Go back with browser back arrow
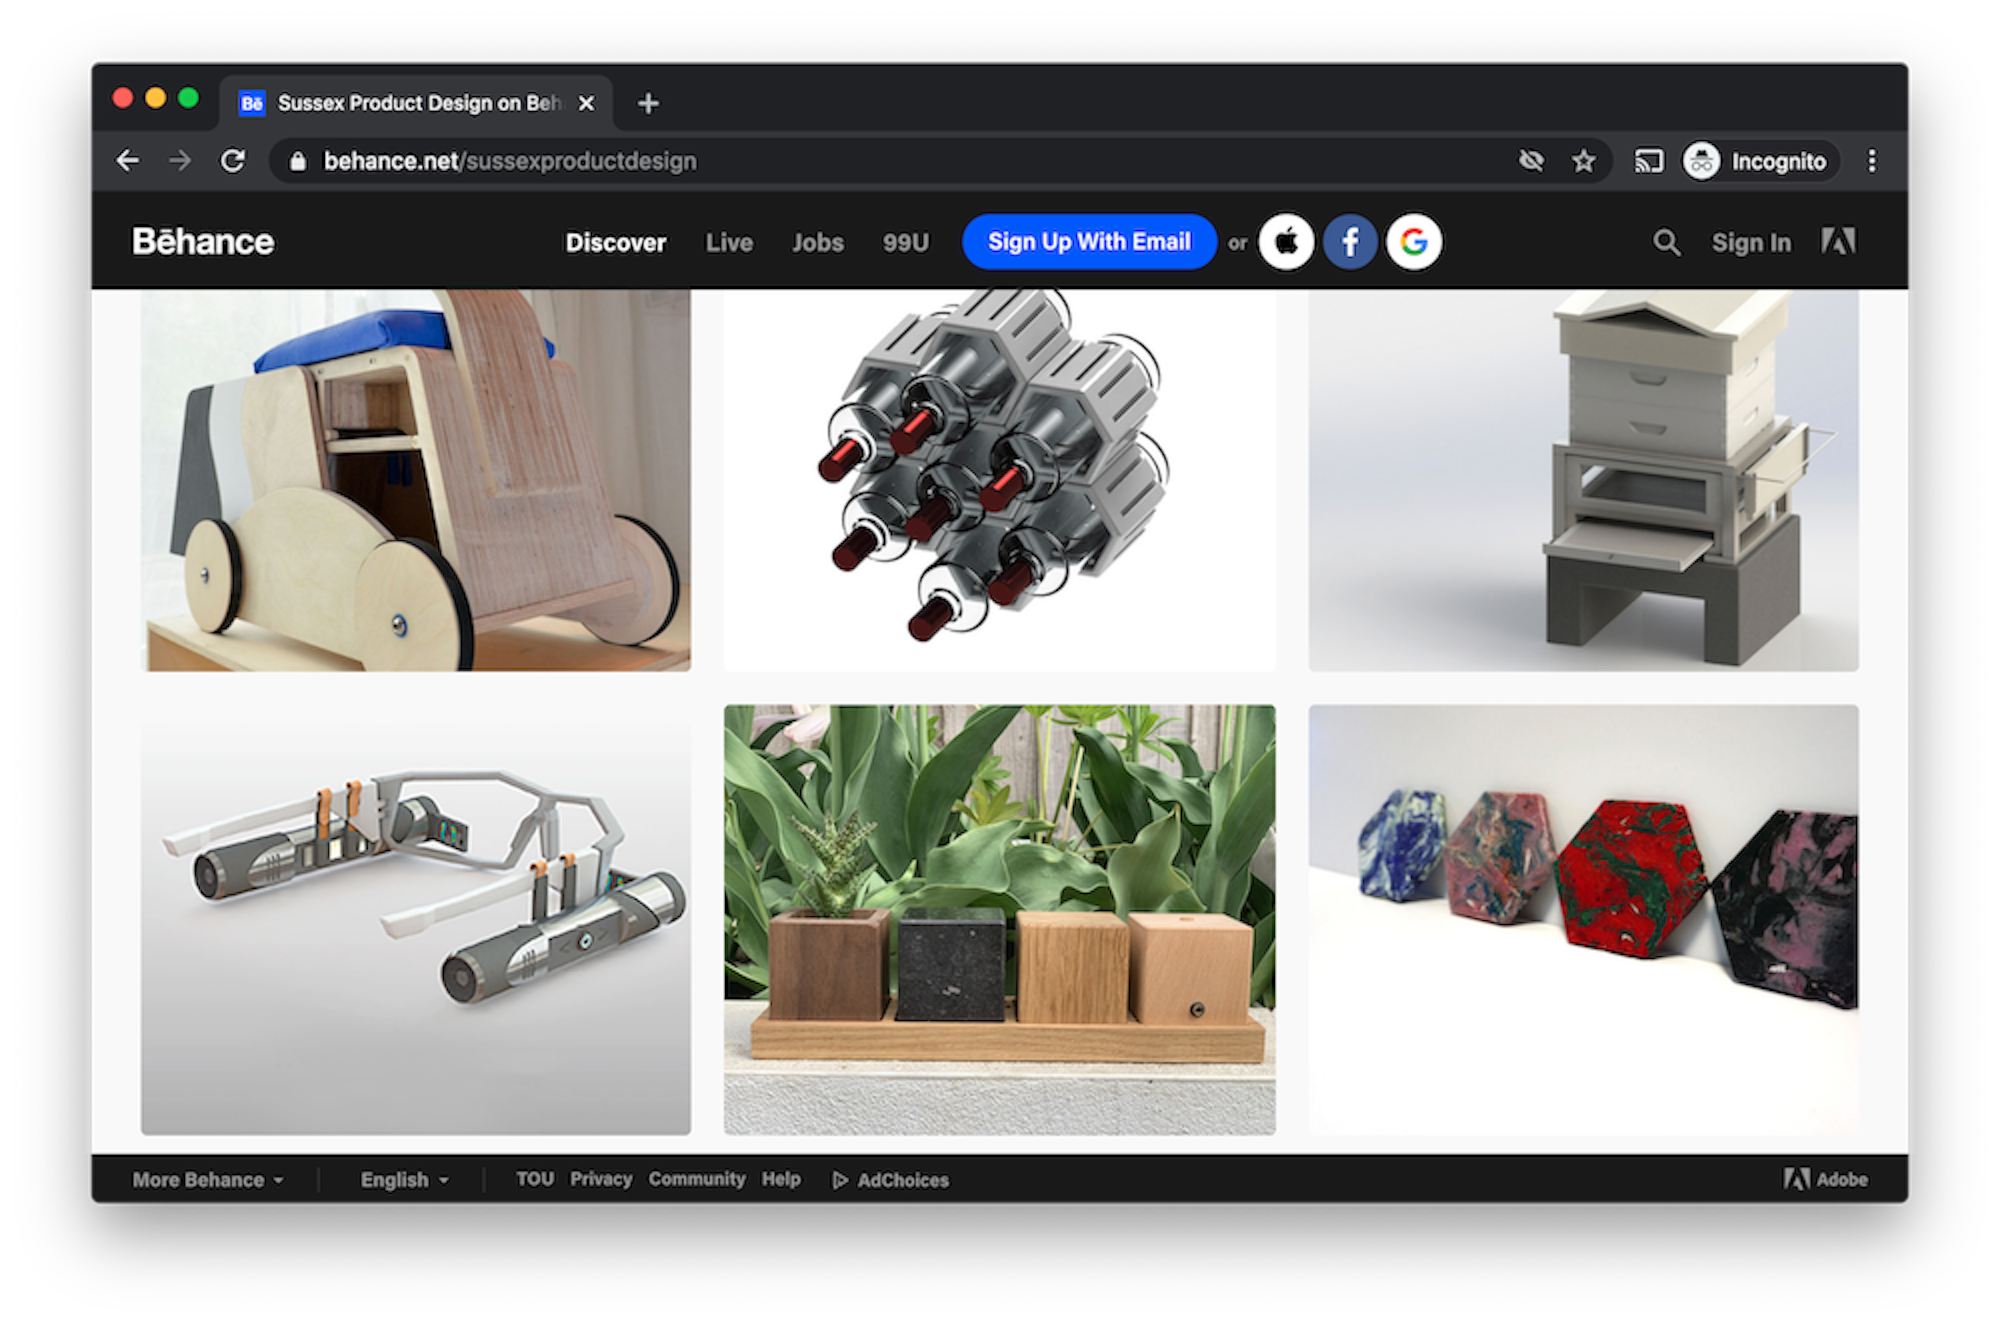Image resolution: width=2000 pixels, height=1324 pixels. [127, 160]
